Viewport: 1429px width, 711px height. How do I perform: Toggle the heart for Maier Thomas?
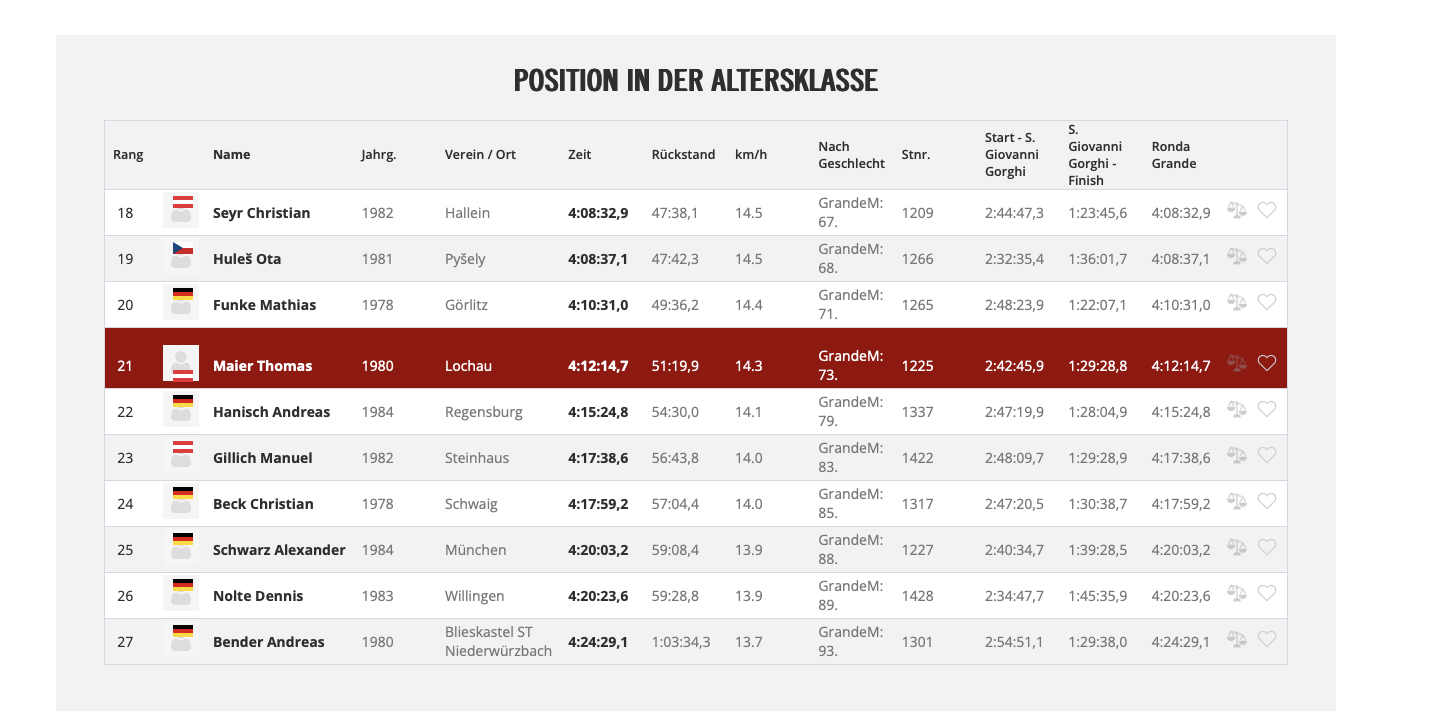coord(1267,363)
